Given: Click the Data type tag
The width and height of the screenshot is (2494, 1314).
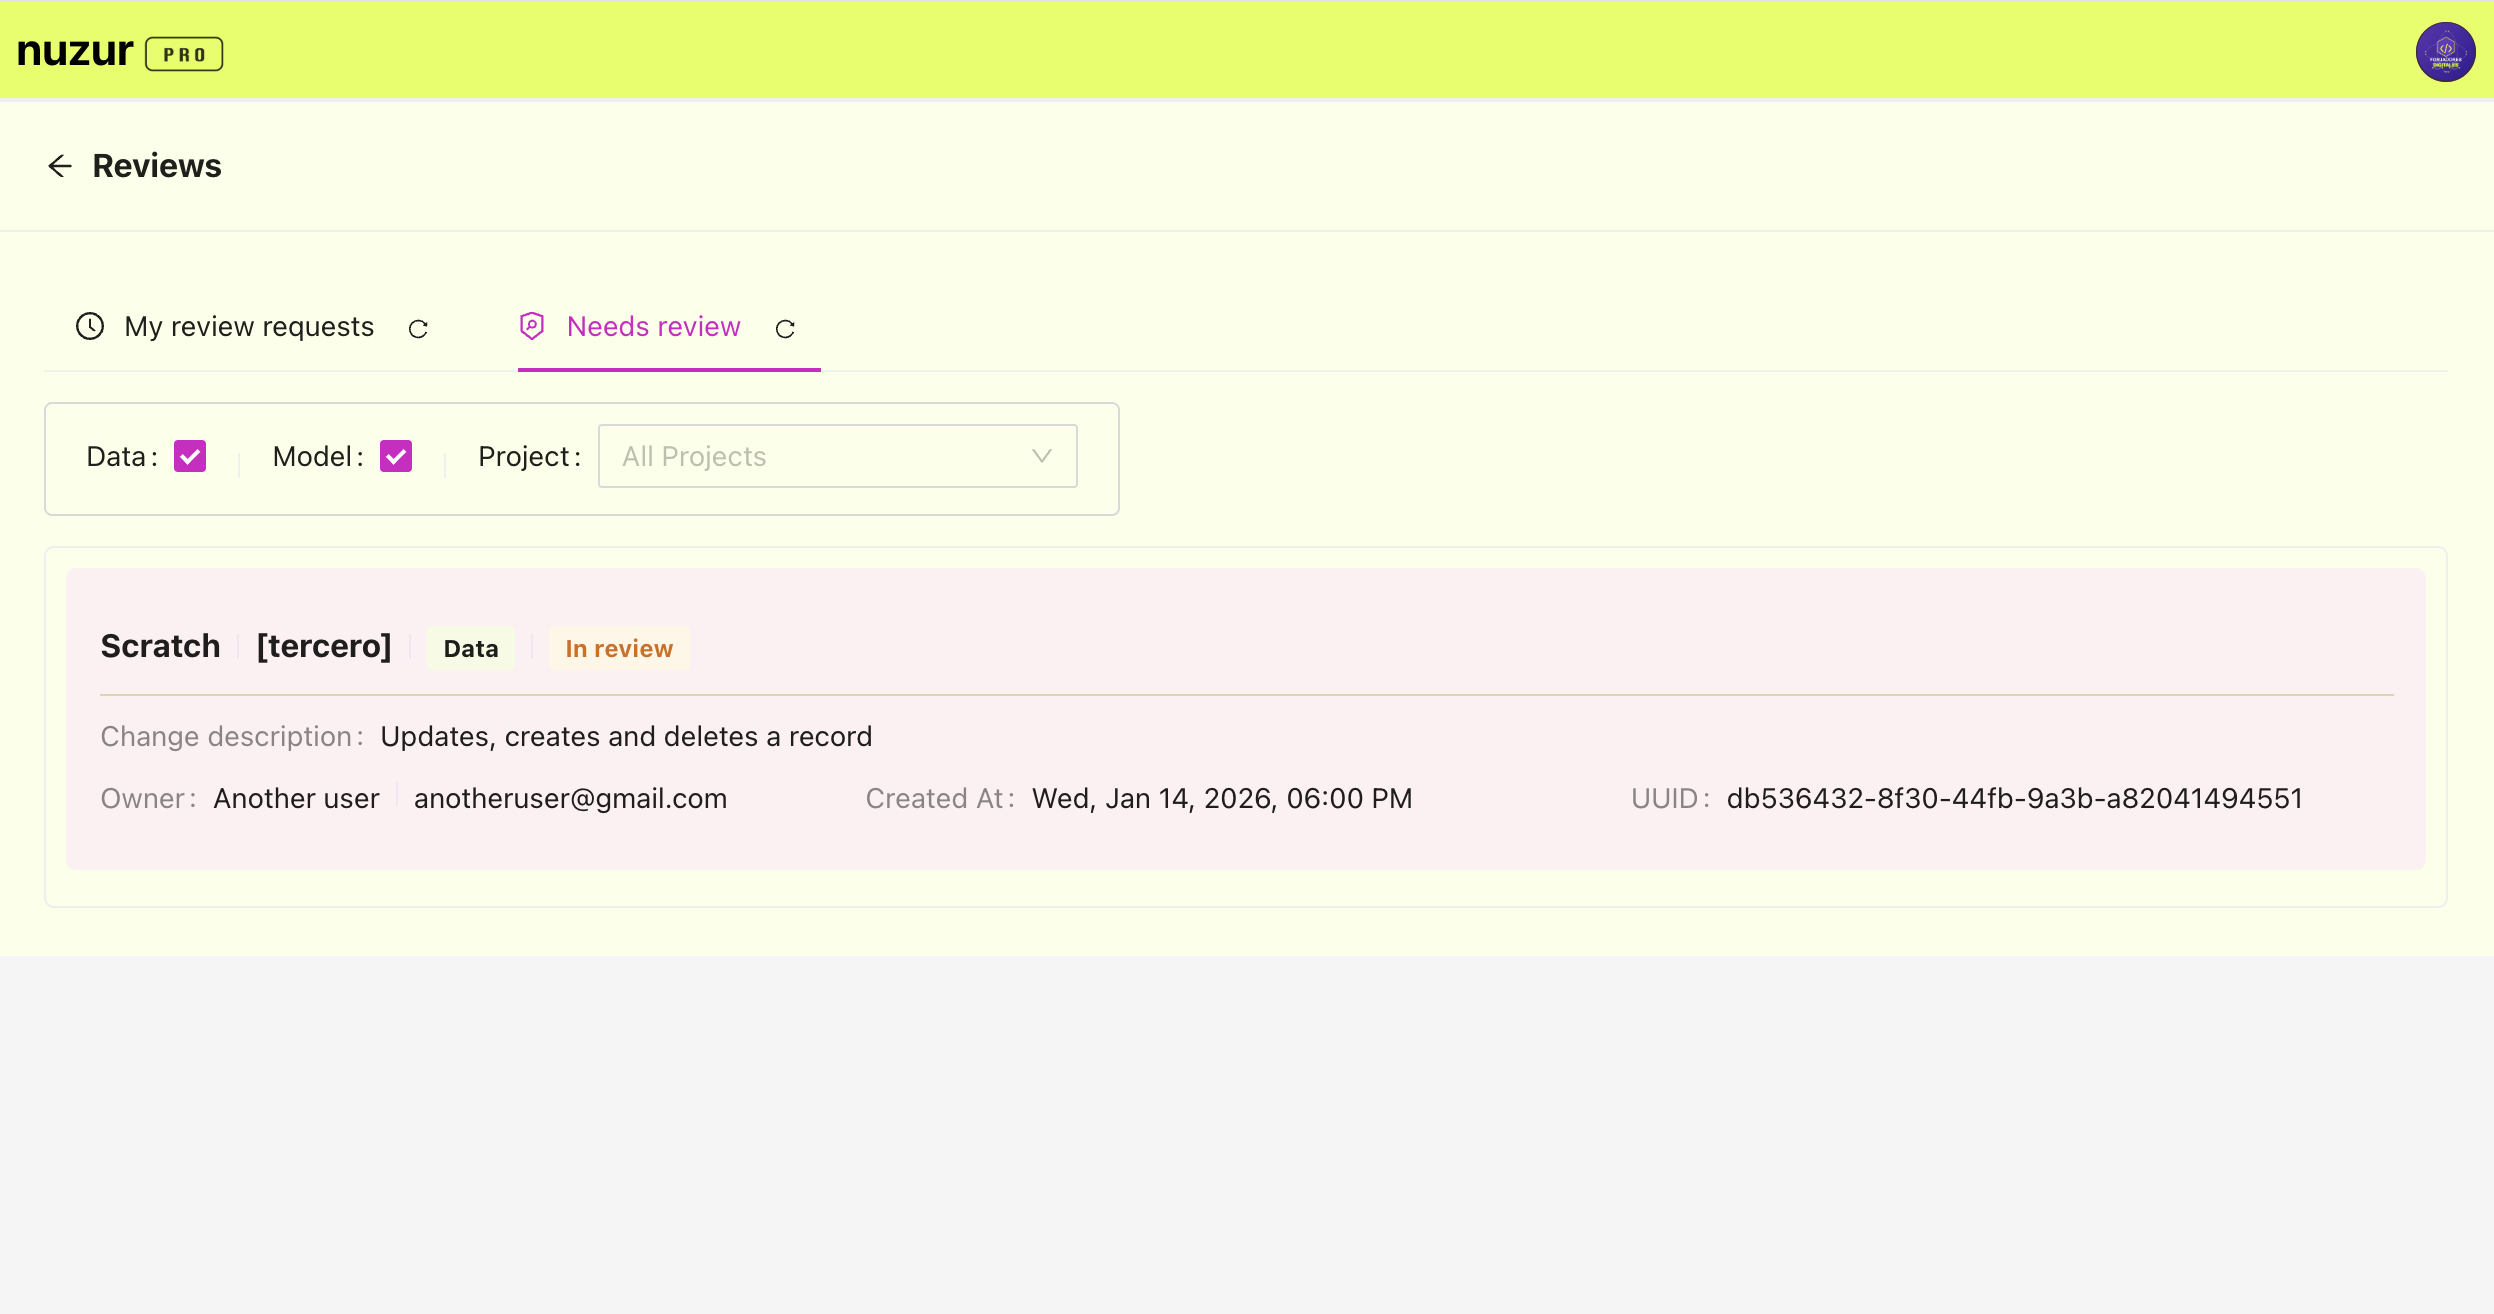Looking at the screenshot, I should [x=471, y=649].
